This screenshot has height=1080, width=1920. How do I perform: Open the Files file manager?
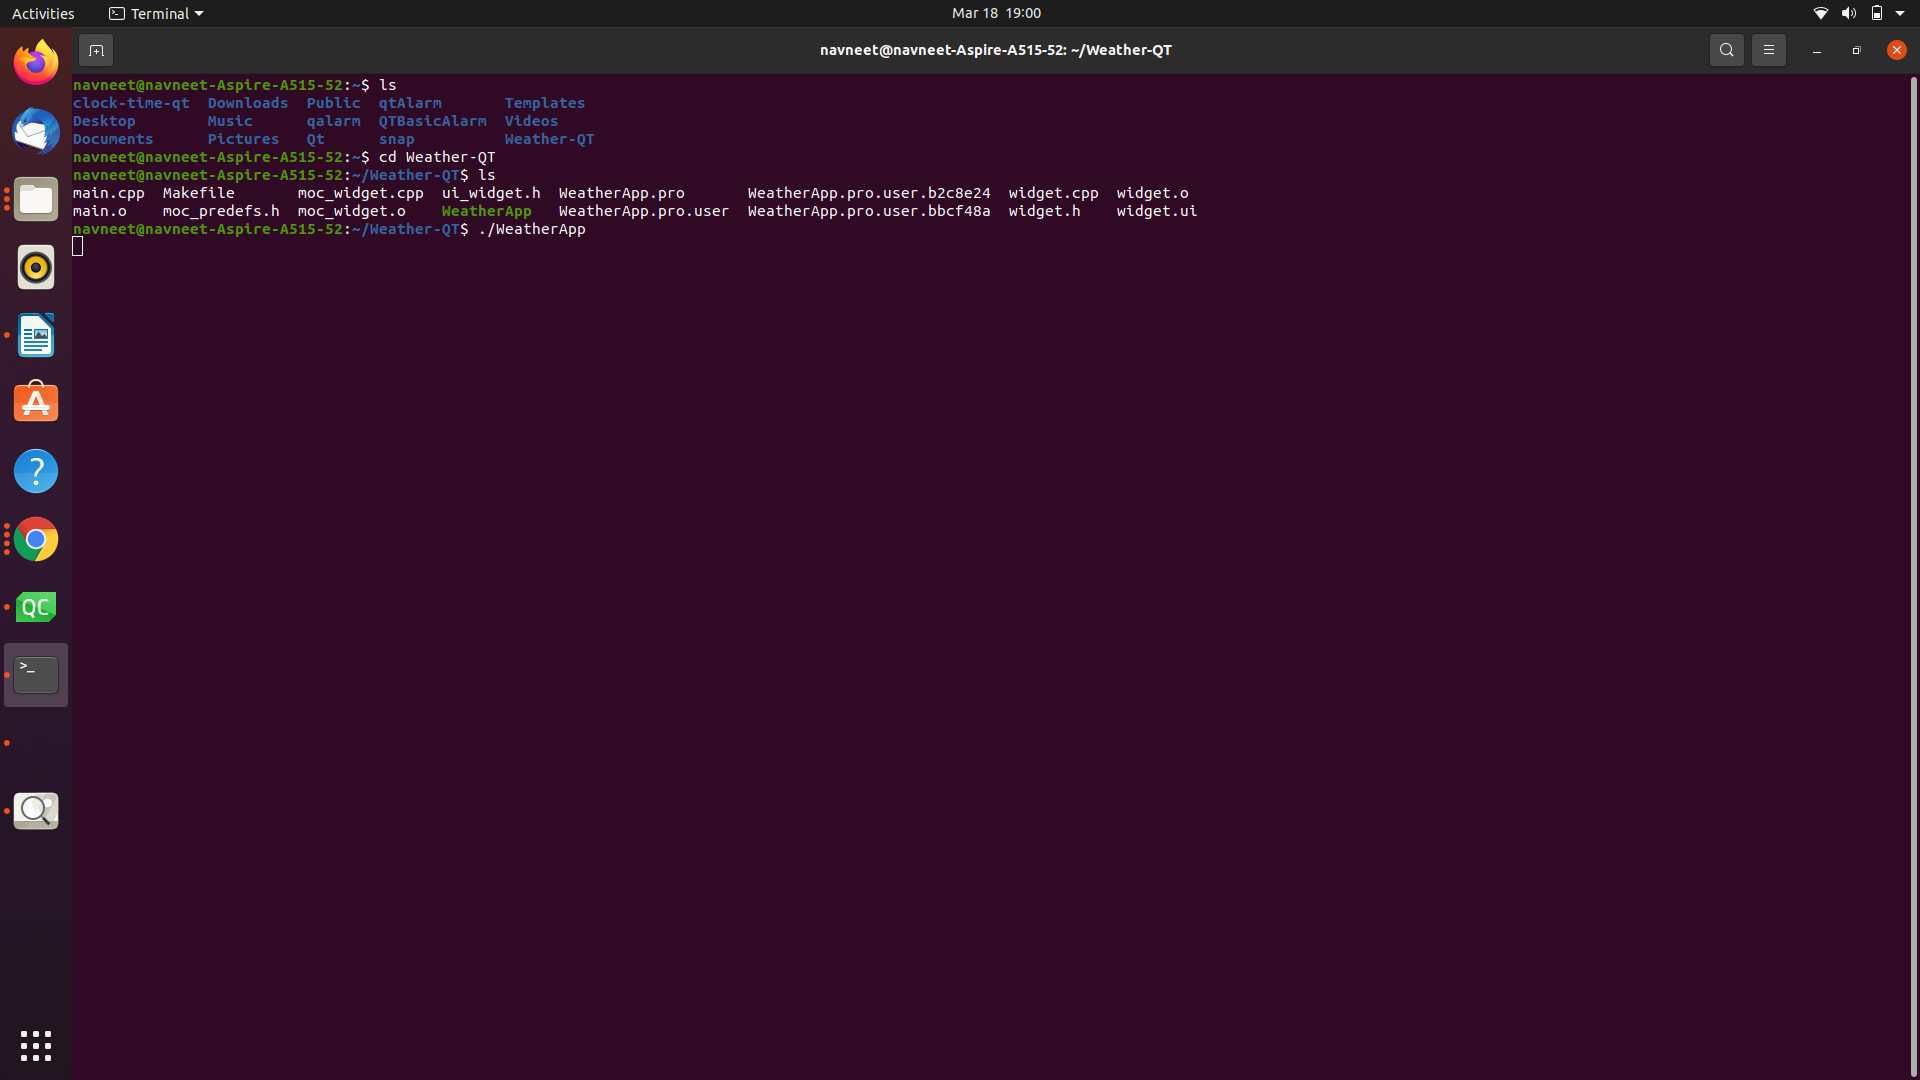click(x=35, y=199)
